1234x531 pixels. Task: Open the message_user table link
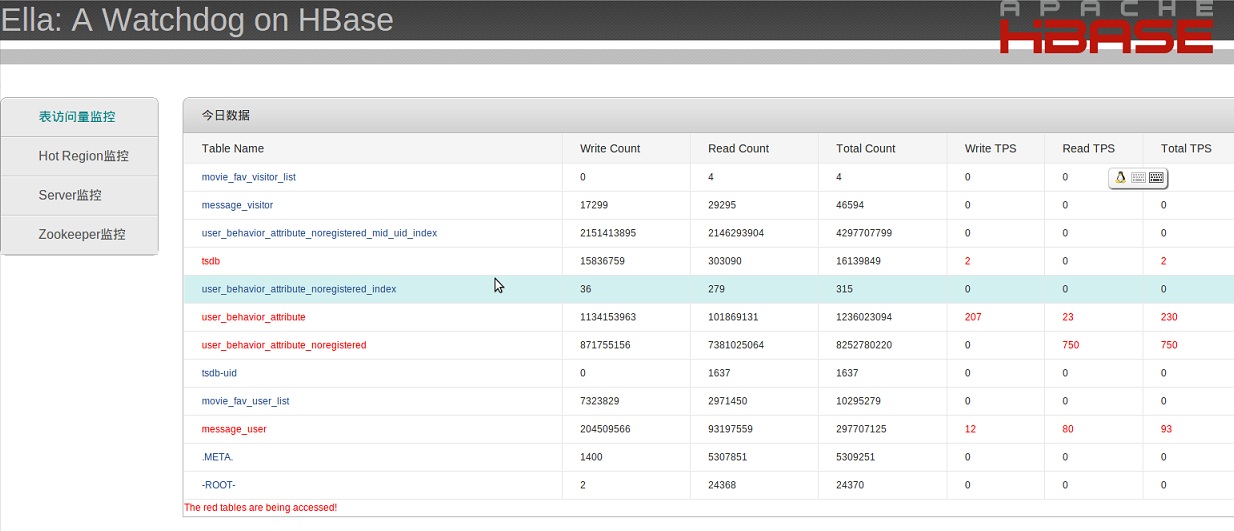234,429
